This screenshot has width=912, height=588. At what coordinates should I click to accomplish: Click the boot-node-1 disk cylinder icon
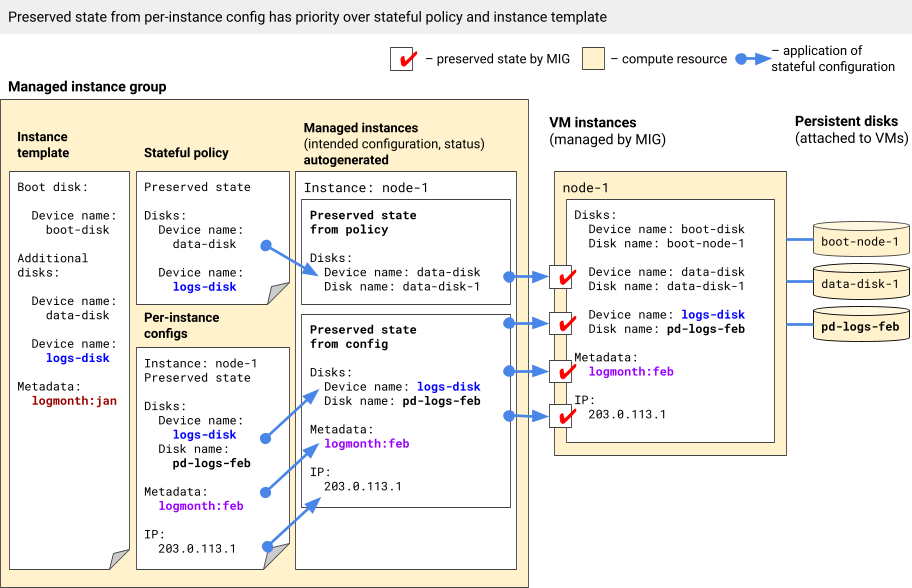[862, 239]
